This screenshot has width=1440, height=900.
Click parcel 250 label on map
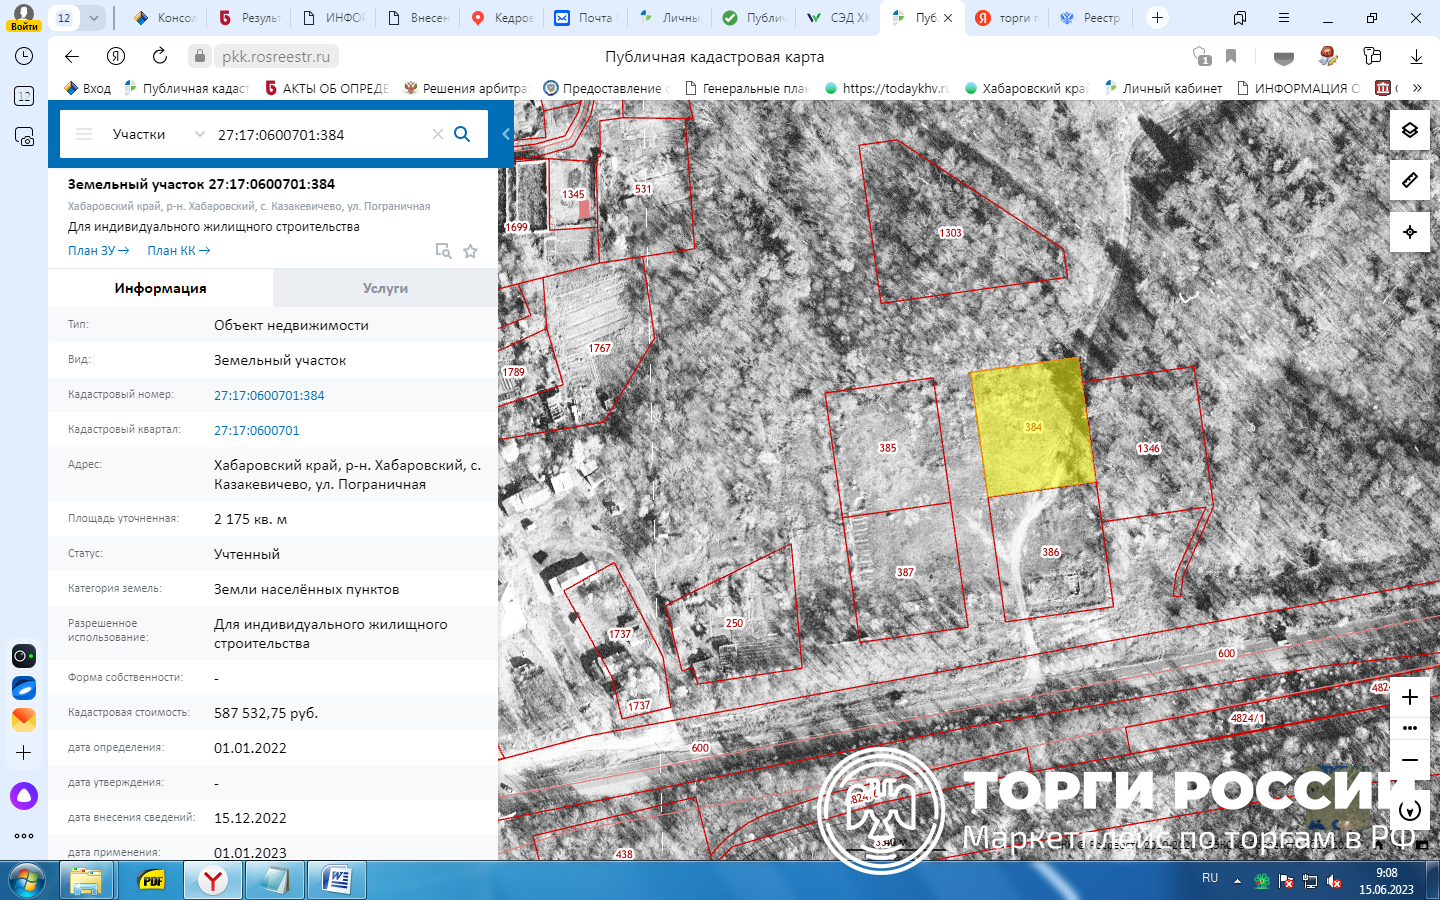click(x=735, y=623)
